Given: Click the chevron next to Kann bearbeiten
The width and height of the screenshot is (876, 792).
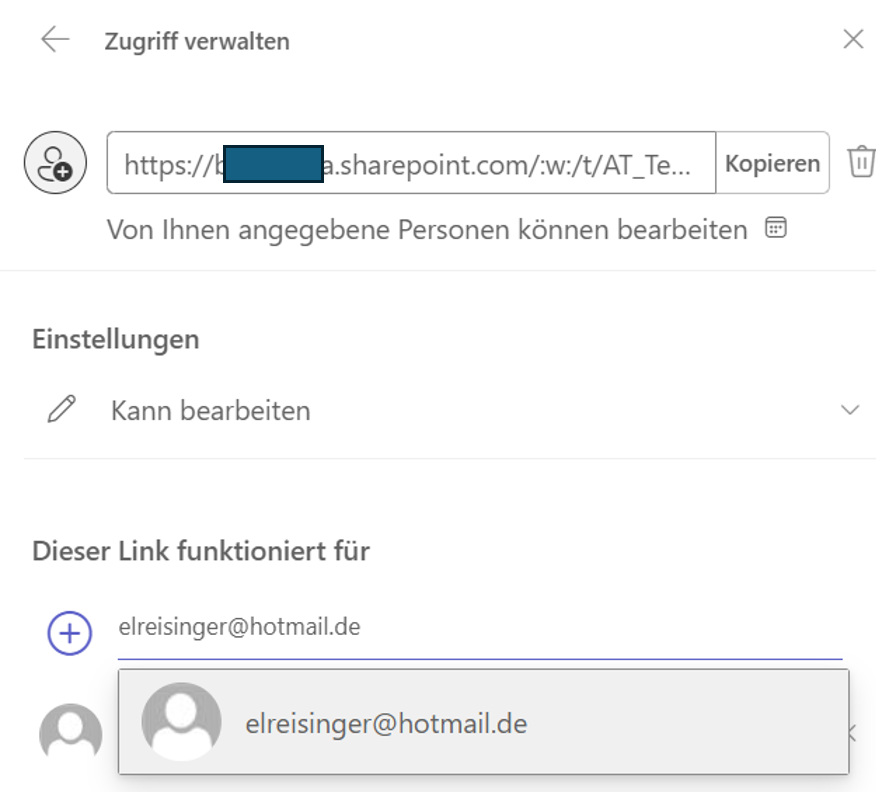Looking at the screenshot, I should (x=850, y=410).
